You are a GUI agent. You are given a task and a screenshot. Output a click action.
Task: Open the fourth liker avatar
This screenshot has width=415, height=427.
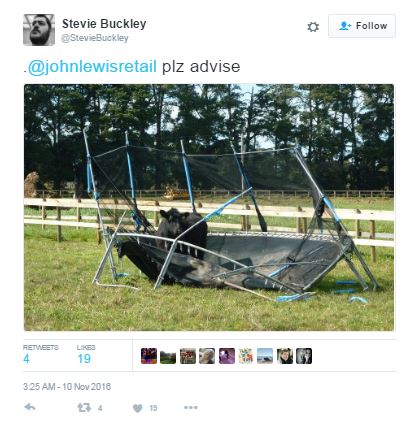(x=207, y=356)
